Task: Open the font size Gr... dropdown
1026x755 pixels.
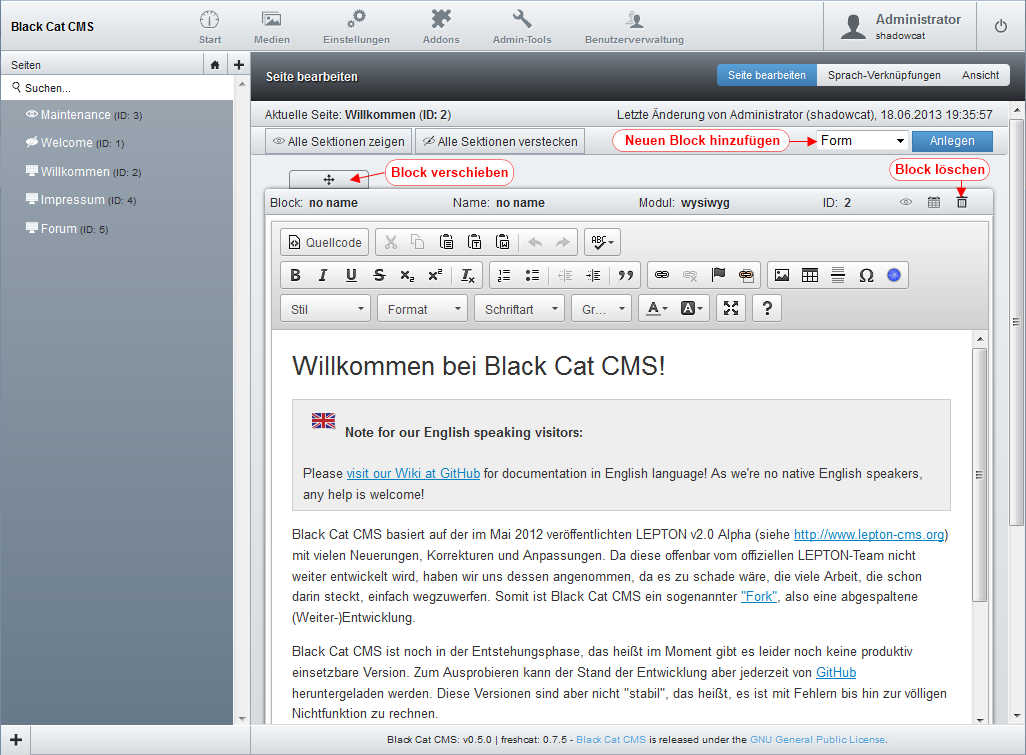Action: coord(601,309)
